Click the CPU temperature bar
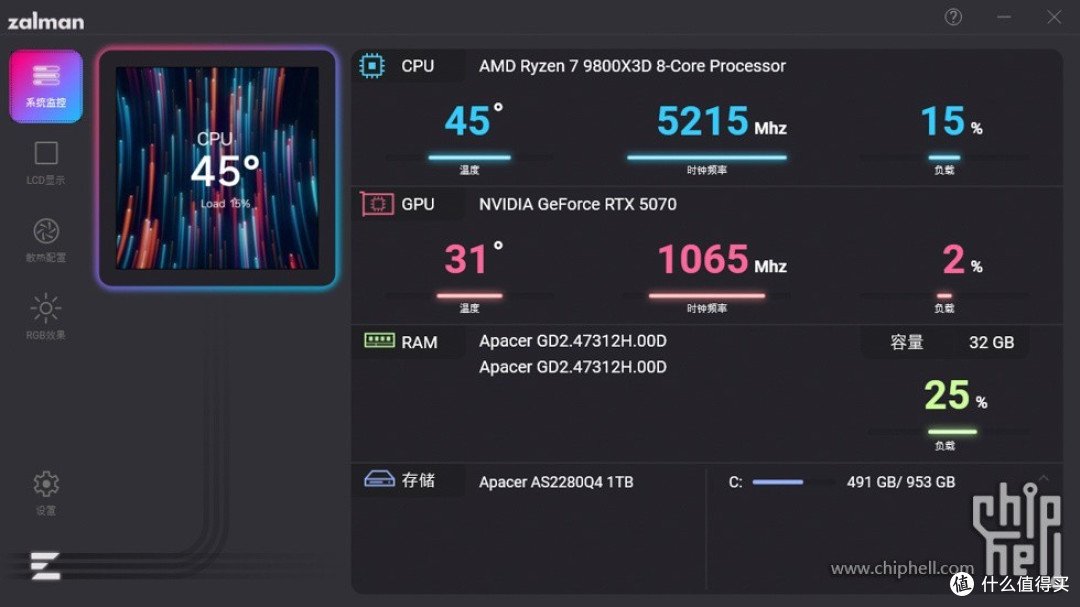The image size is (1080, 607). pos(470,158)
